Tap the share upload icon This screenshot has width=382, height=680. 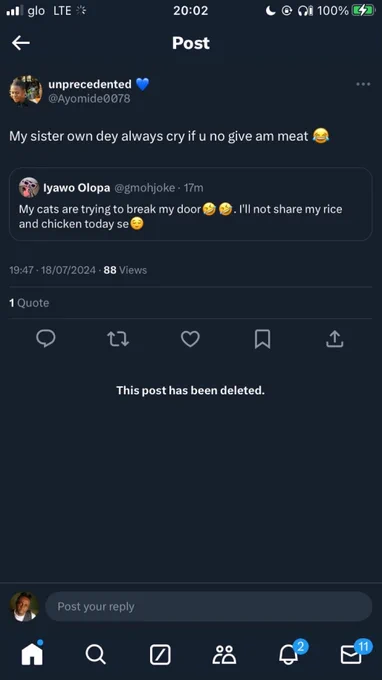pos(334,339)
